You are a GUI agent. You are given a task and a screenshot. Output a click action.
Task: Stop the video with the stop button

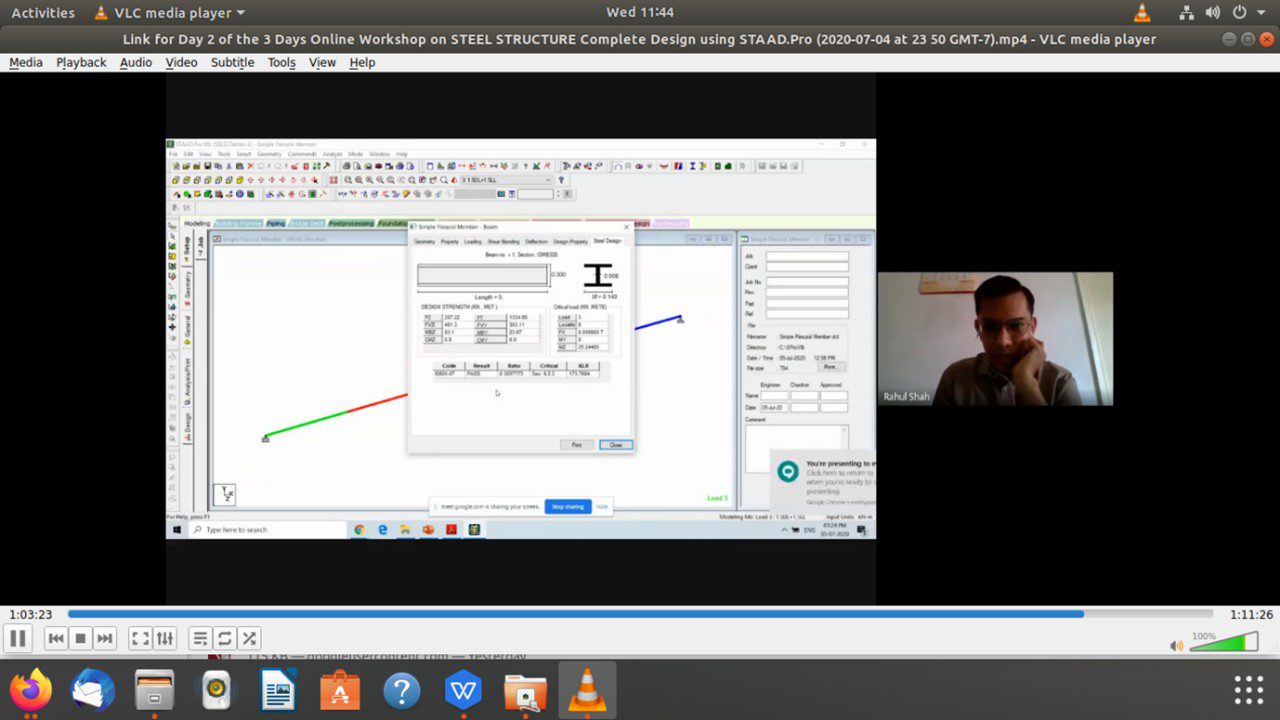(81, 638)
